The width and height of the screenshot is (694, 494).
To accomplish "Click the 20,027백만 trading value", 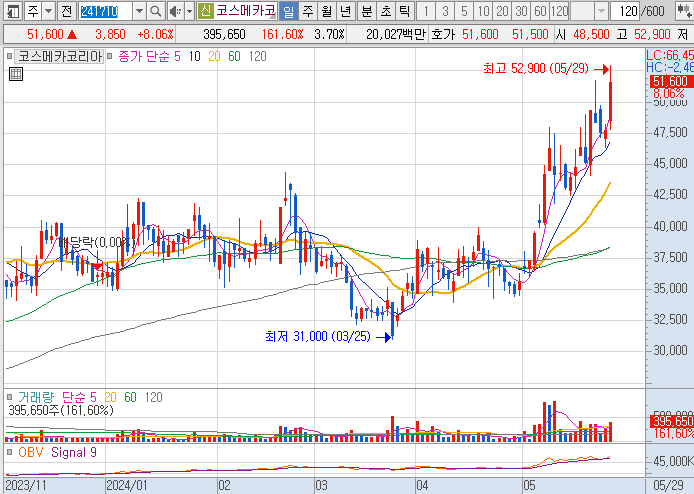I will (x=395, y=34).
